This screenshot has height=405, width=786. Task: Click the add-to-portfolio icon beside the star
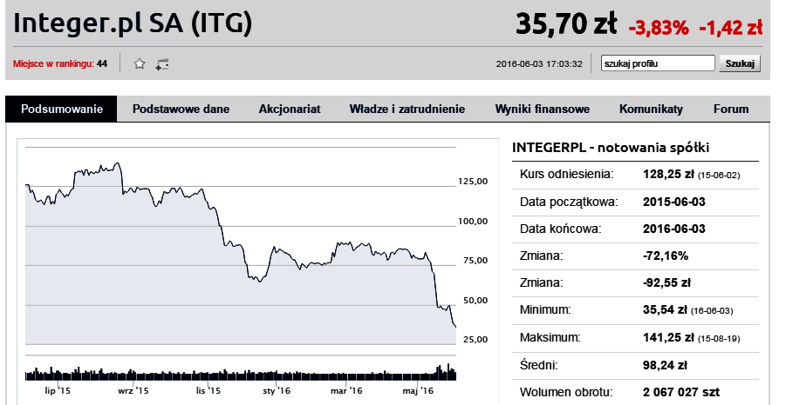[162, 64]
